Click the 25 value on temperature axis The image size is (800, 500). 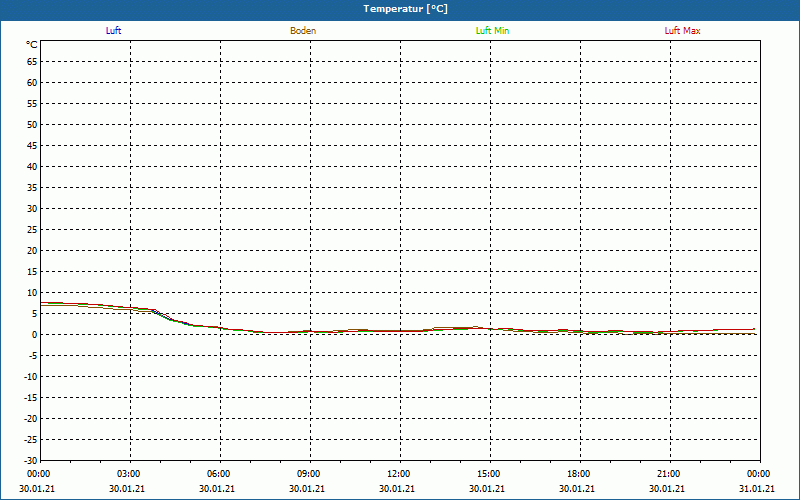pyautogui.click(x=32, y=230)
